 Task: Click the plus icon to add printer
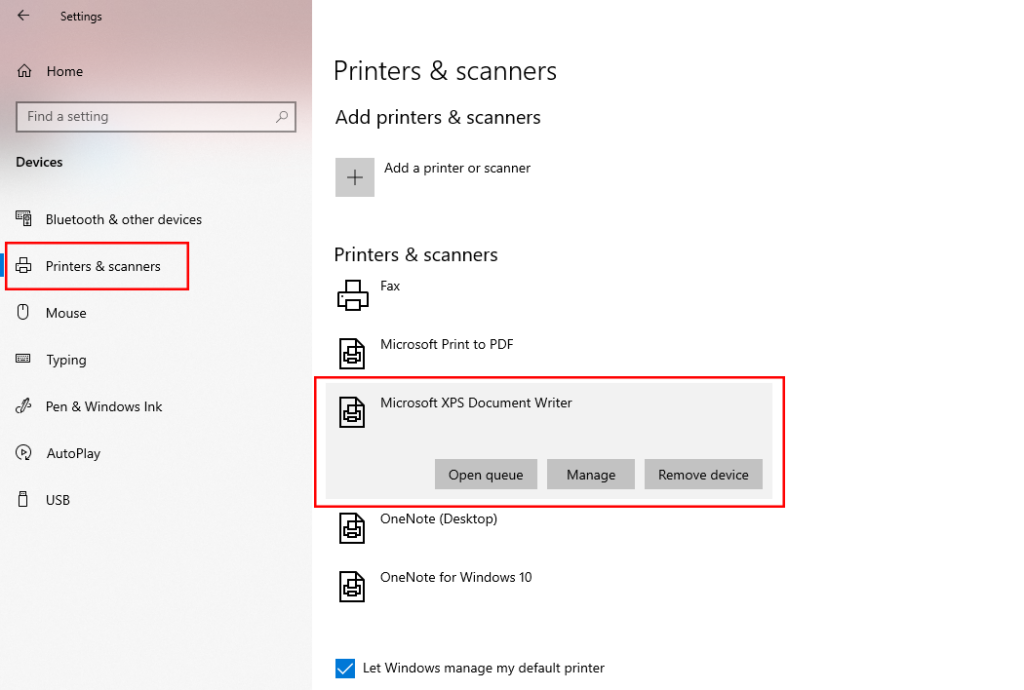point(354,177)
